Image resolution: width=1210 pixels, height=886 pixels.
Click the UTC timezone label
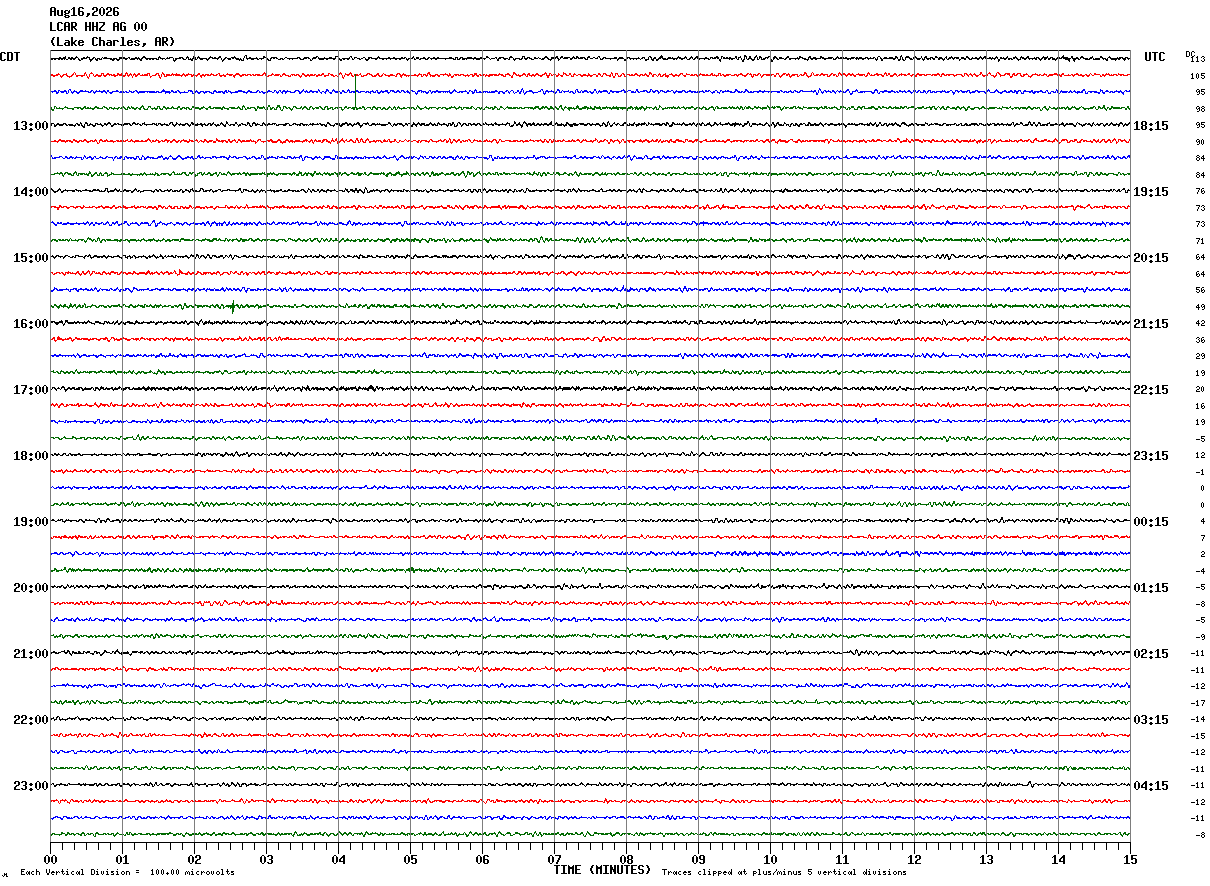click(x=1155, y=57)
